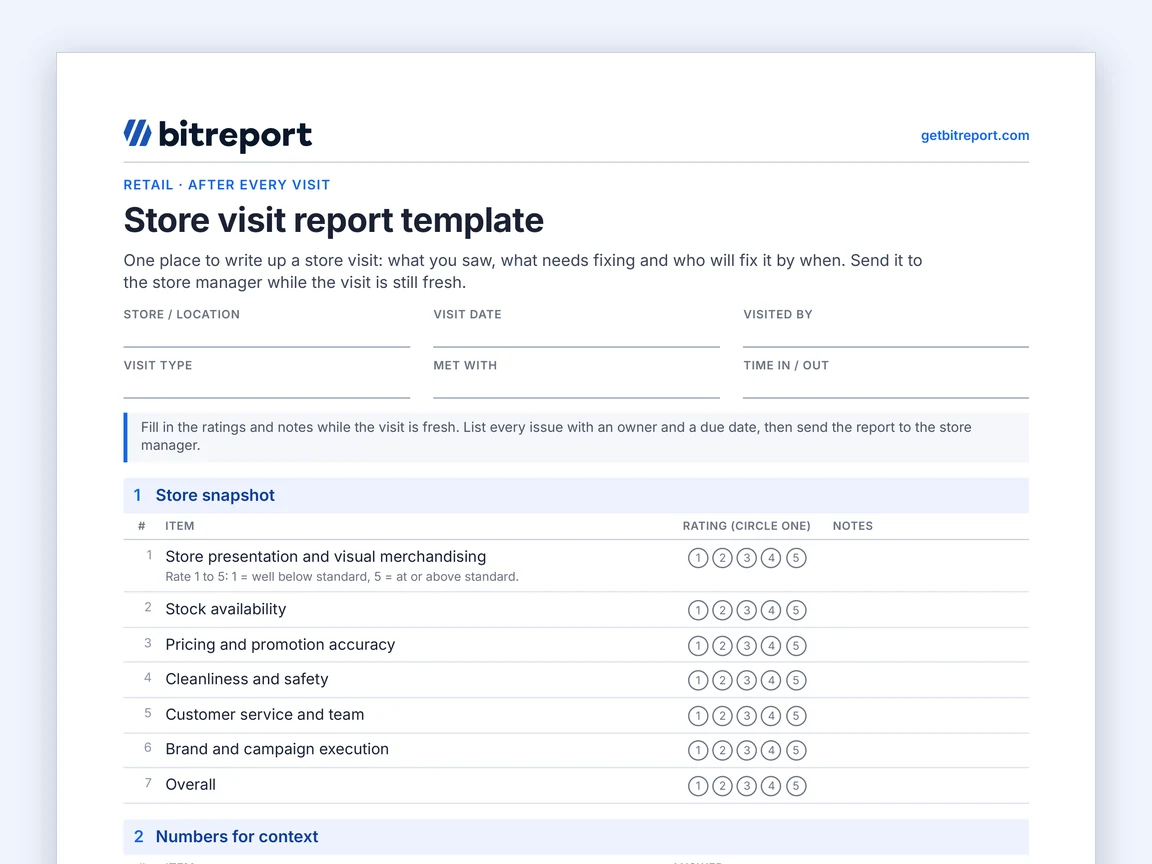Click the Pricing and promotion accuracy text

[x=280, y=644]
